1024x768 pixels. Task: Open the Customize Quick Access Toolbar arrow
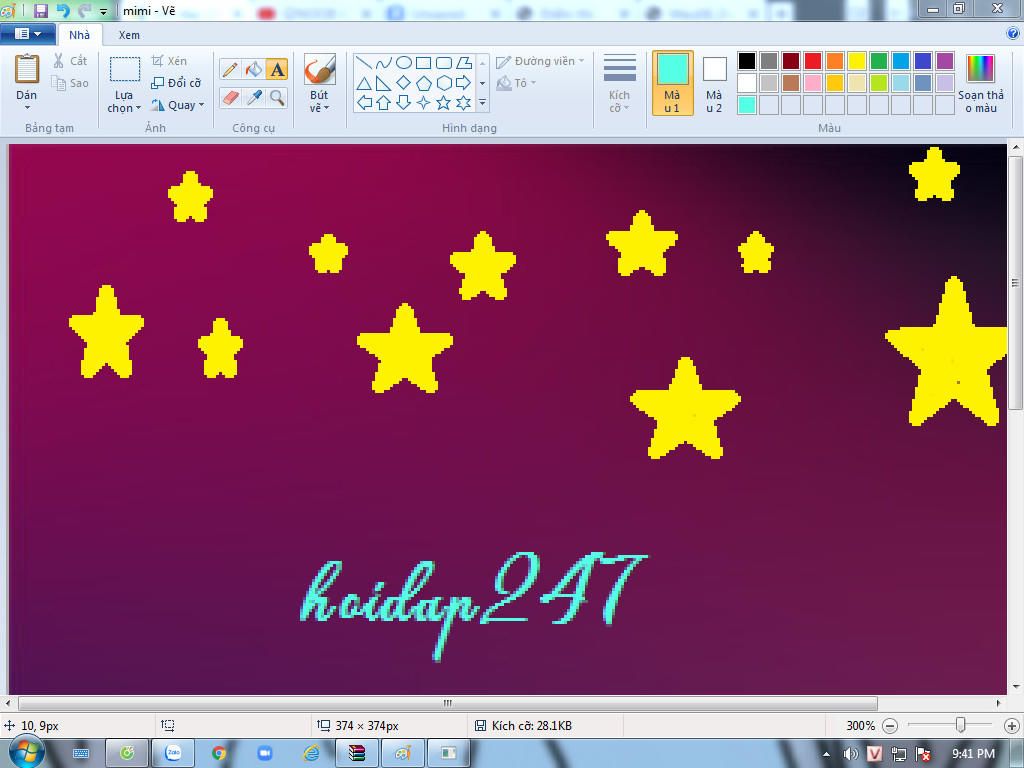pyautogui.click(x=103, y=12)
